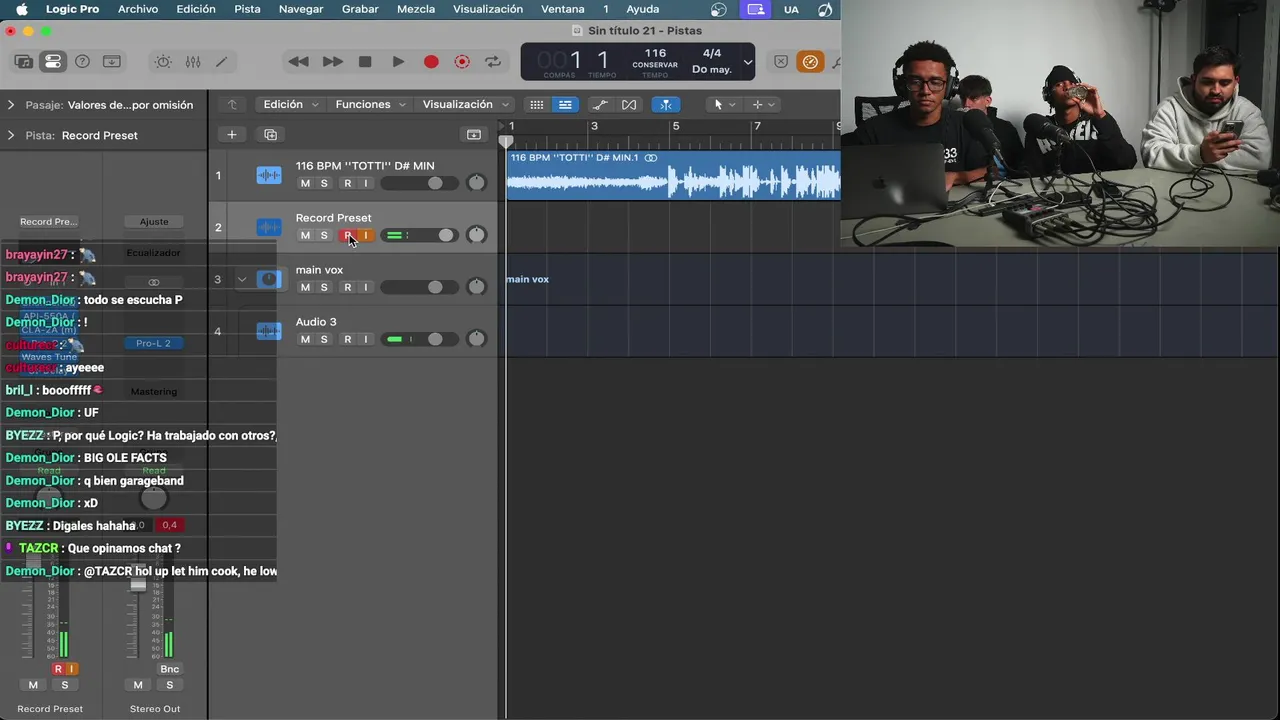1280x720 pixels.
Task: Open the Grabar menu
Action: tap(360, 9)
